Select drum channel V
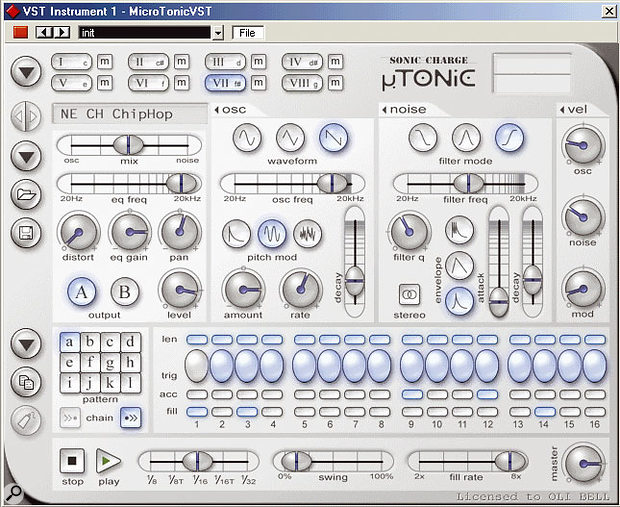620x507 pixels. coord(71,83)
